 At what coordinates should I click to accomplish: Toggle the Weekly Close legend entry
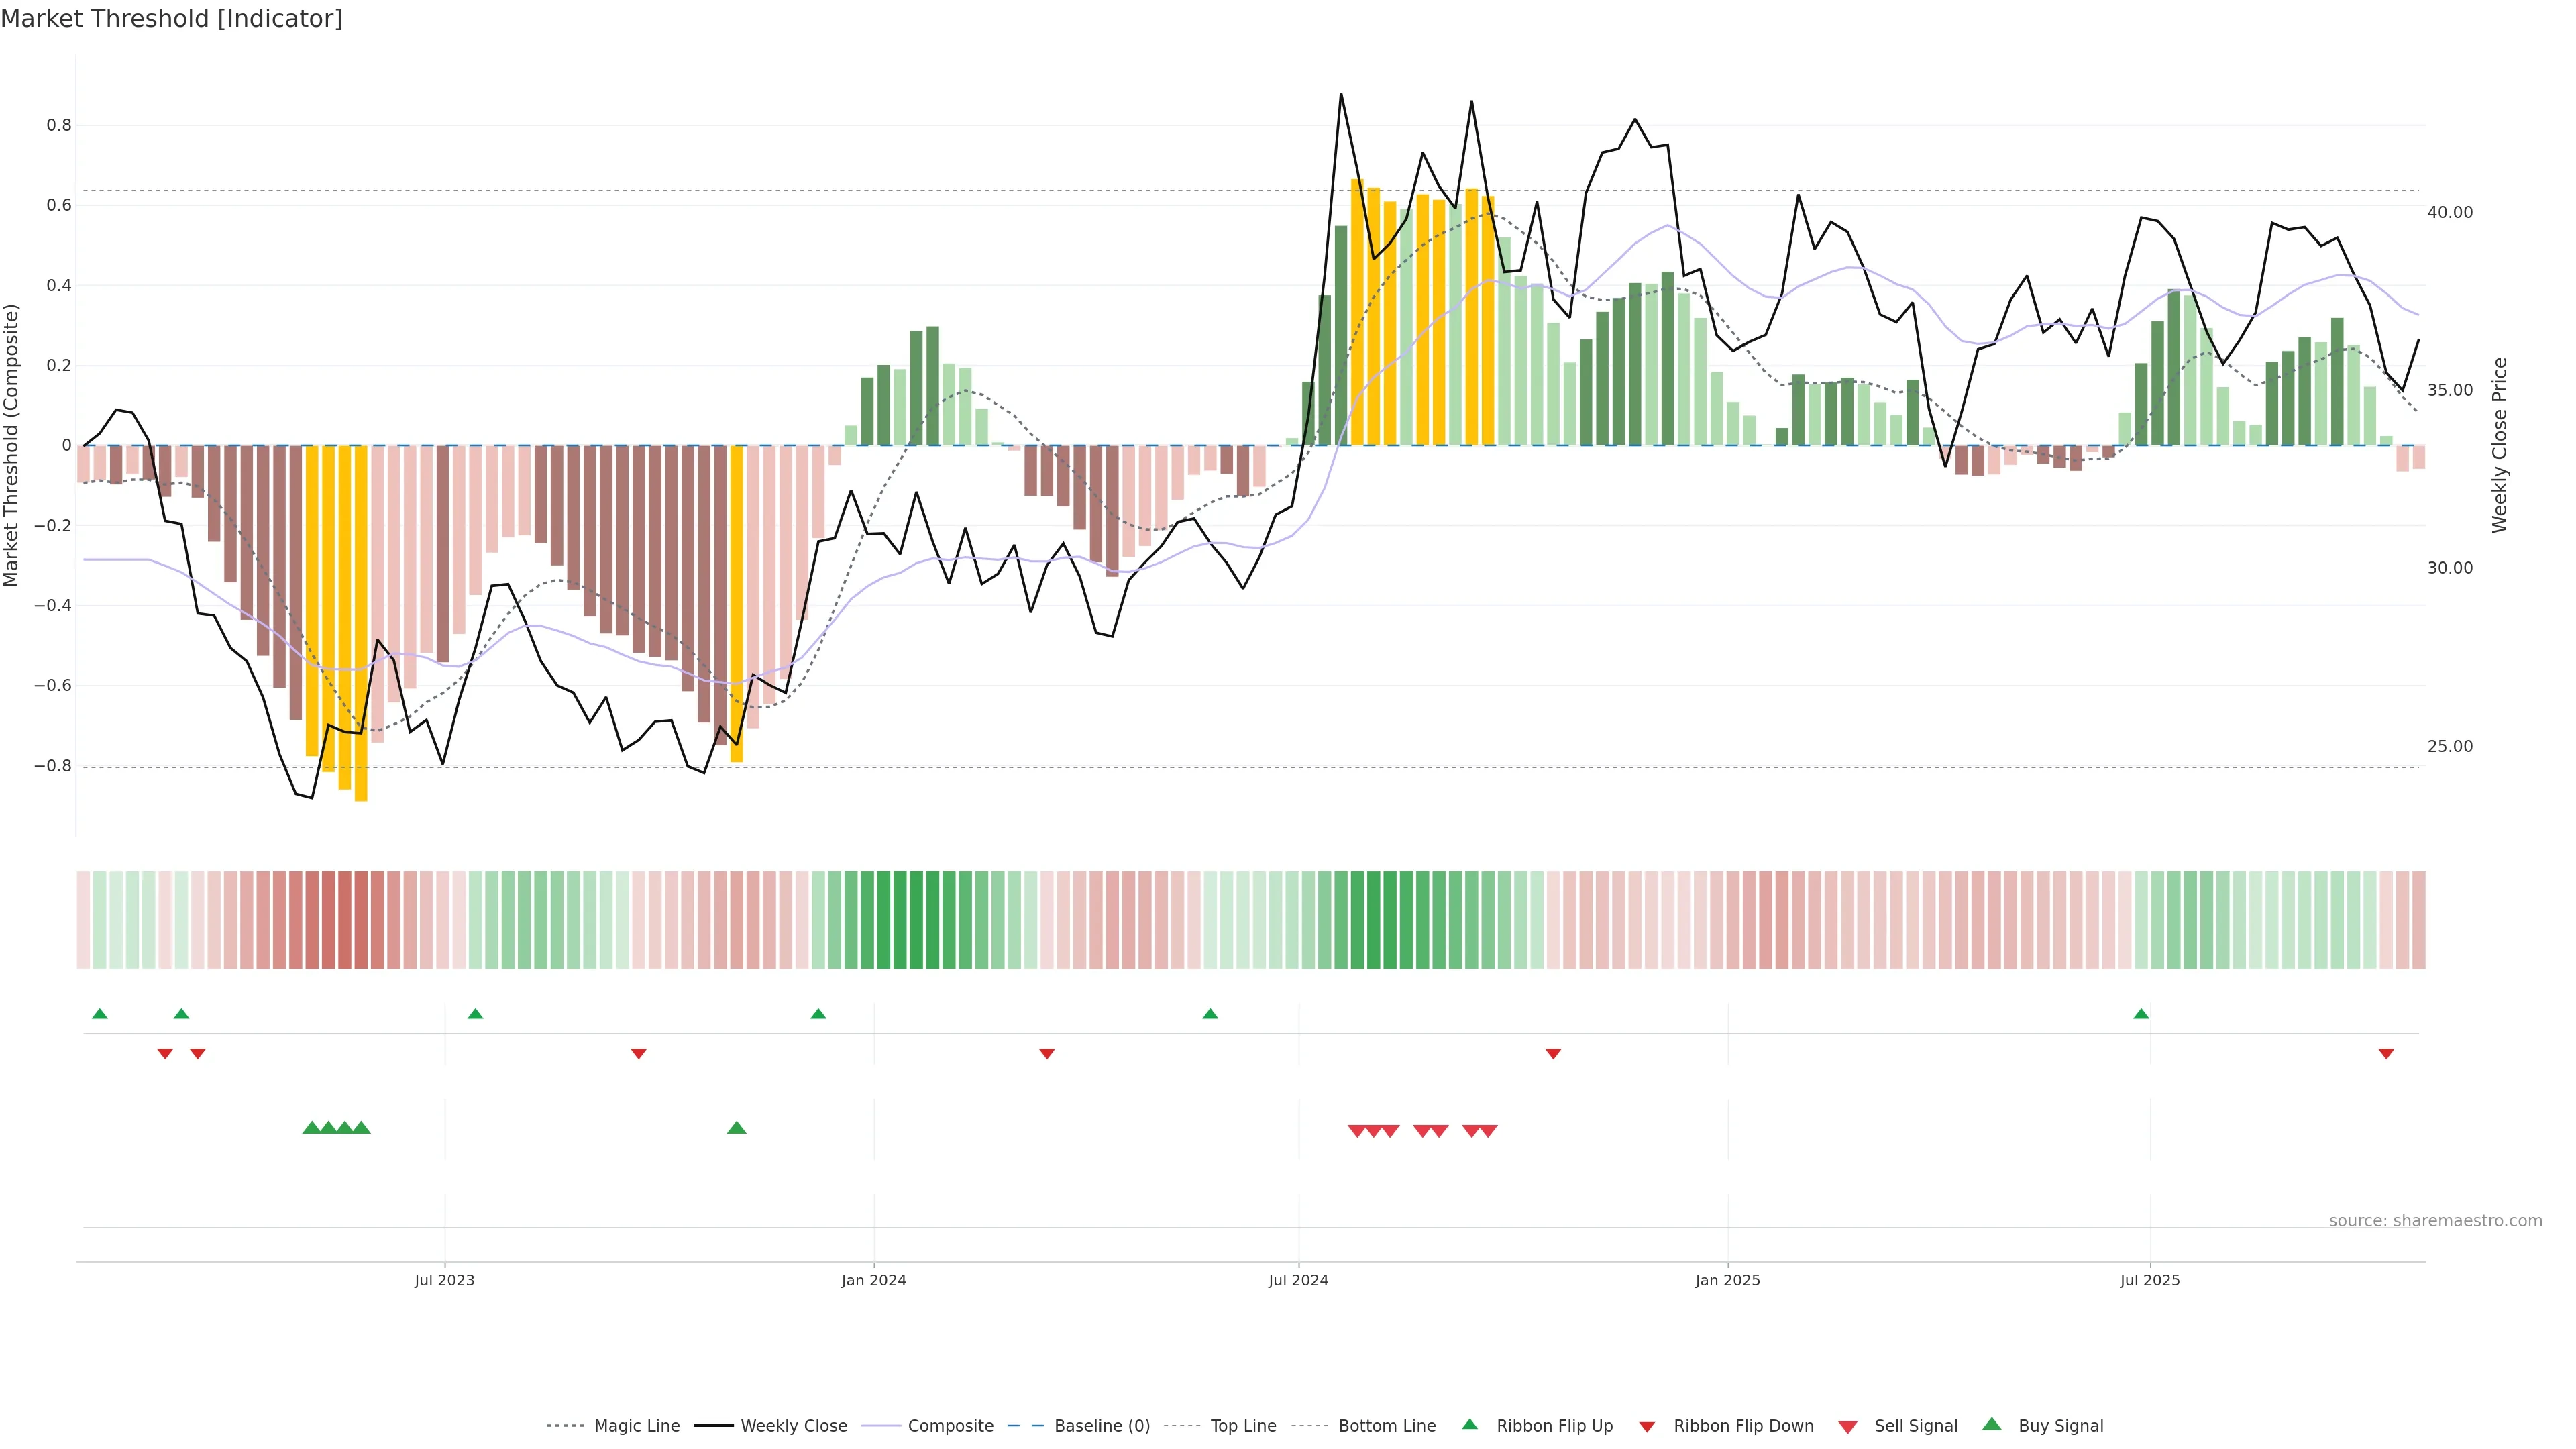(x=793, y=1426)
